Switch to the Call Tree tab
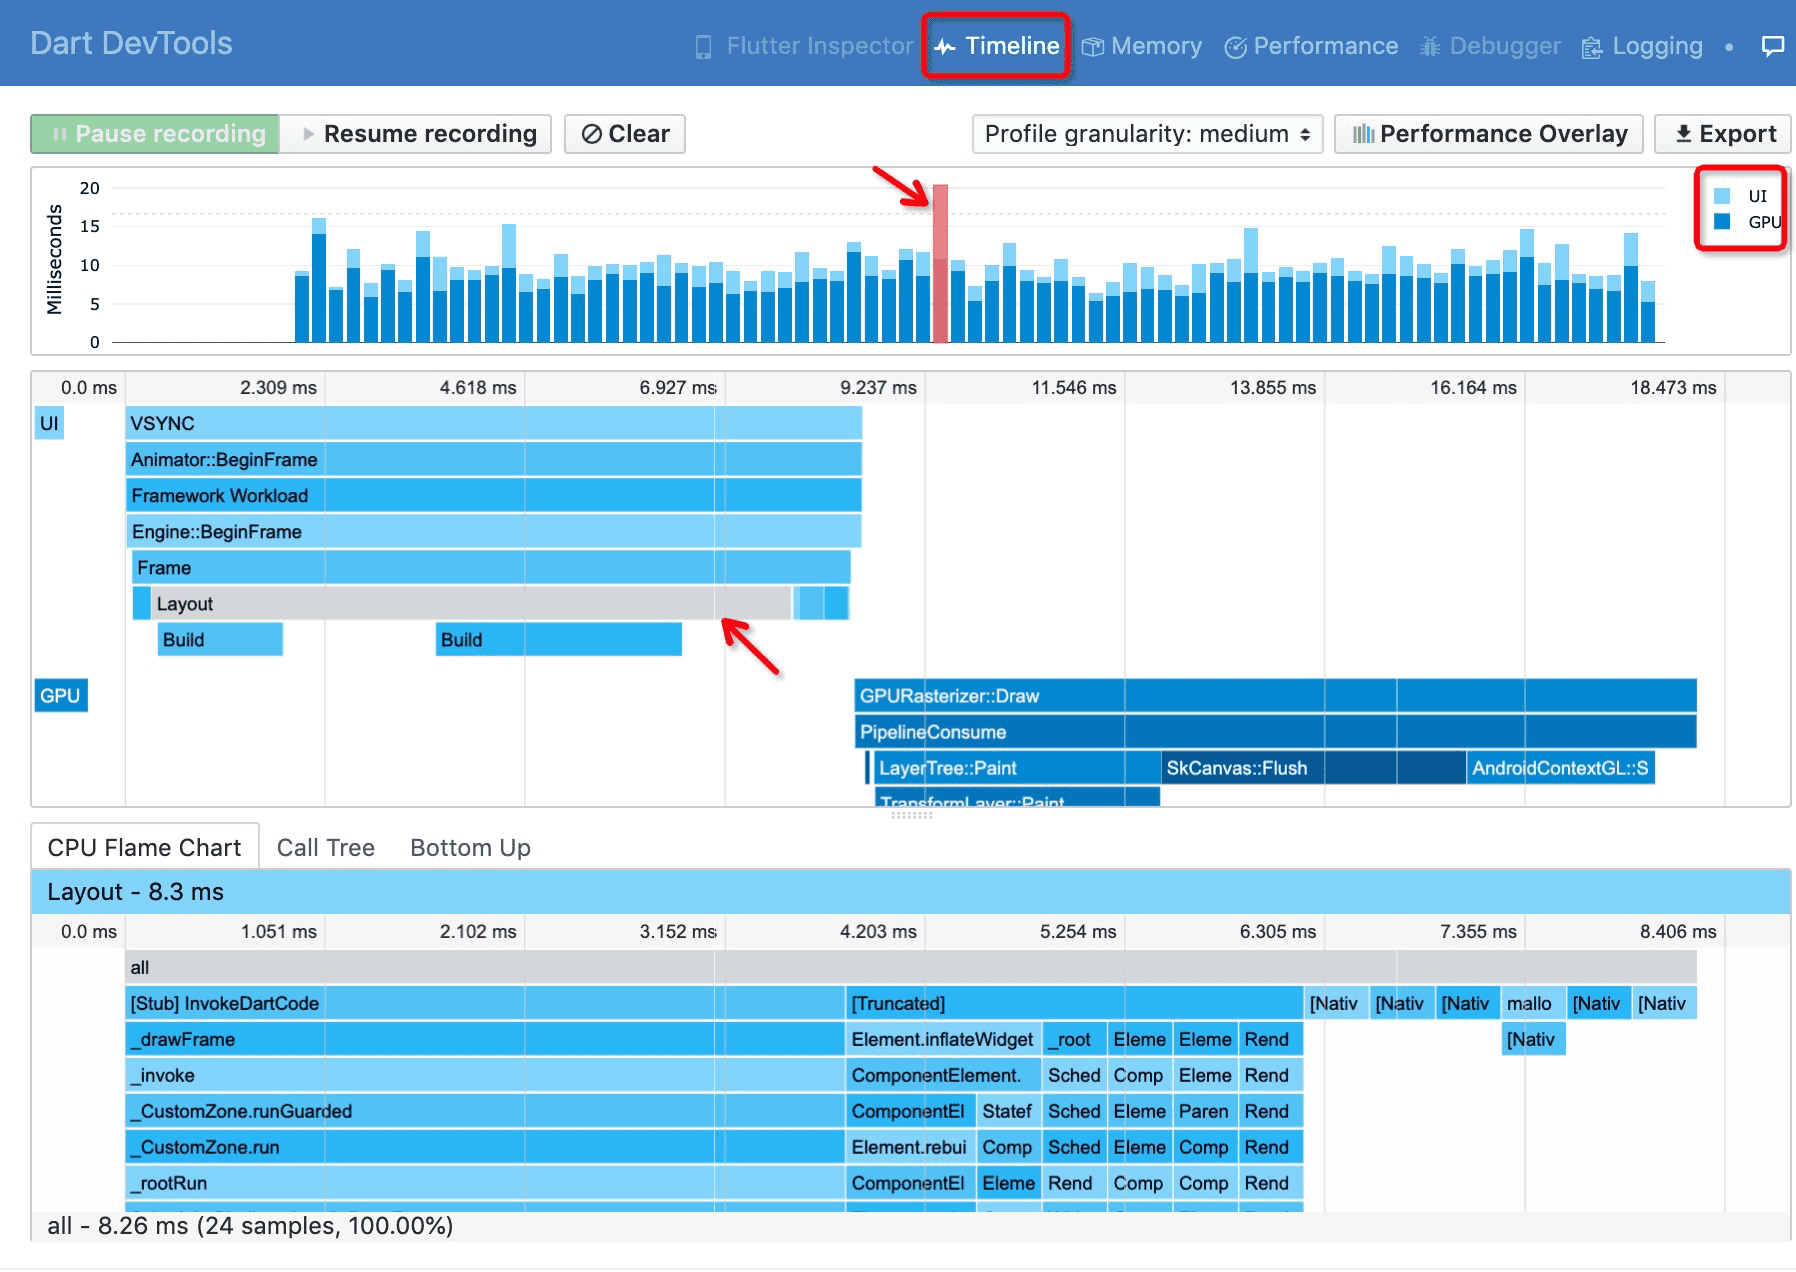The image size is (1796, 1272). pyautogui.click(x=326, y=848)
